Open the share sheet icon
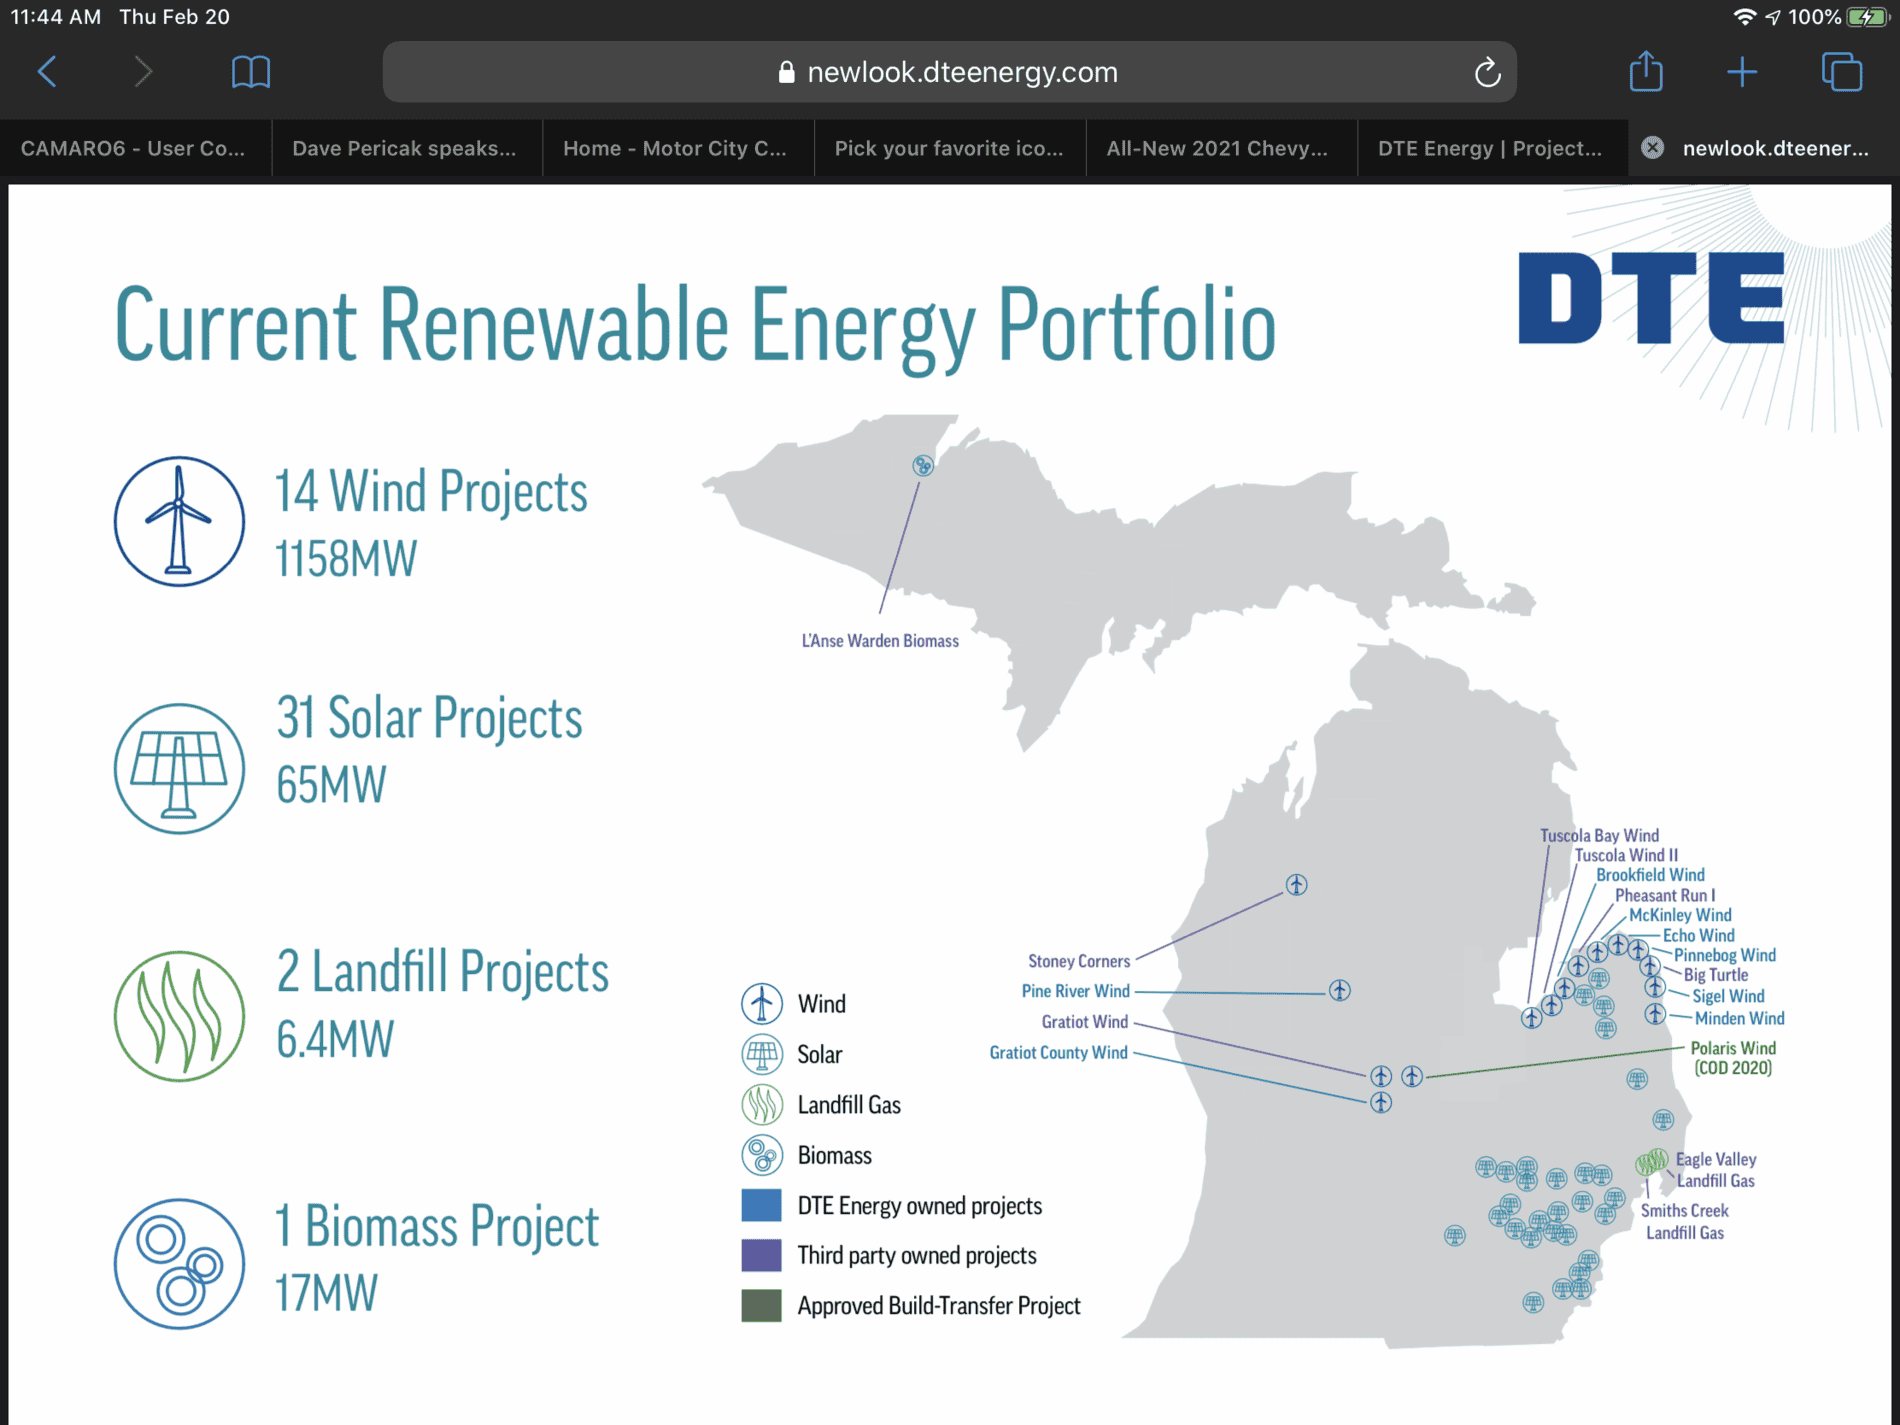The width and height of the screenshot is (1900, 1425). (1646, 72)
